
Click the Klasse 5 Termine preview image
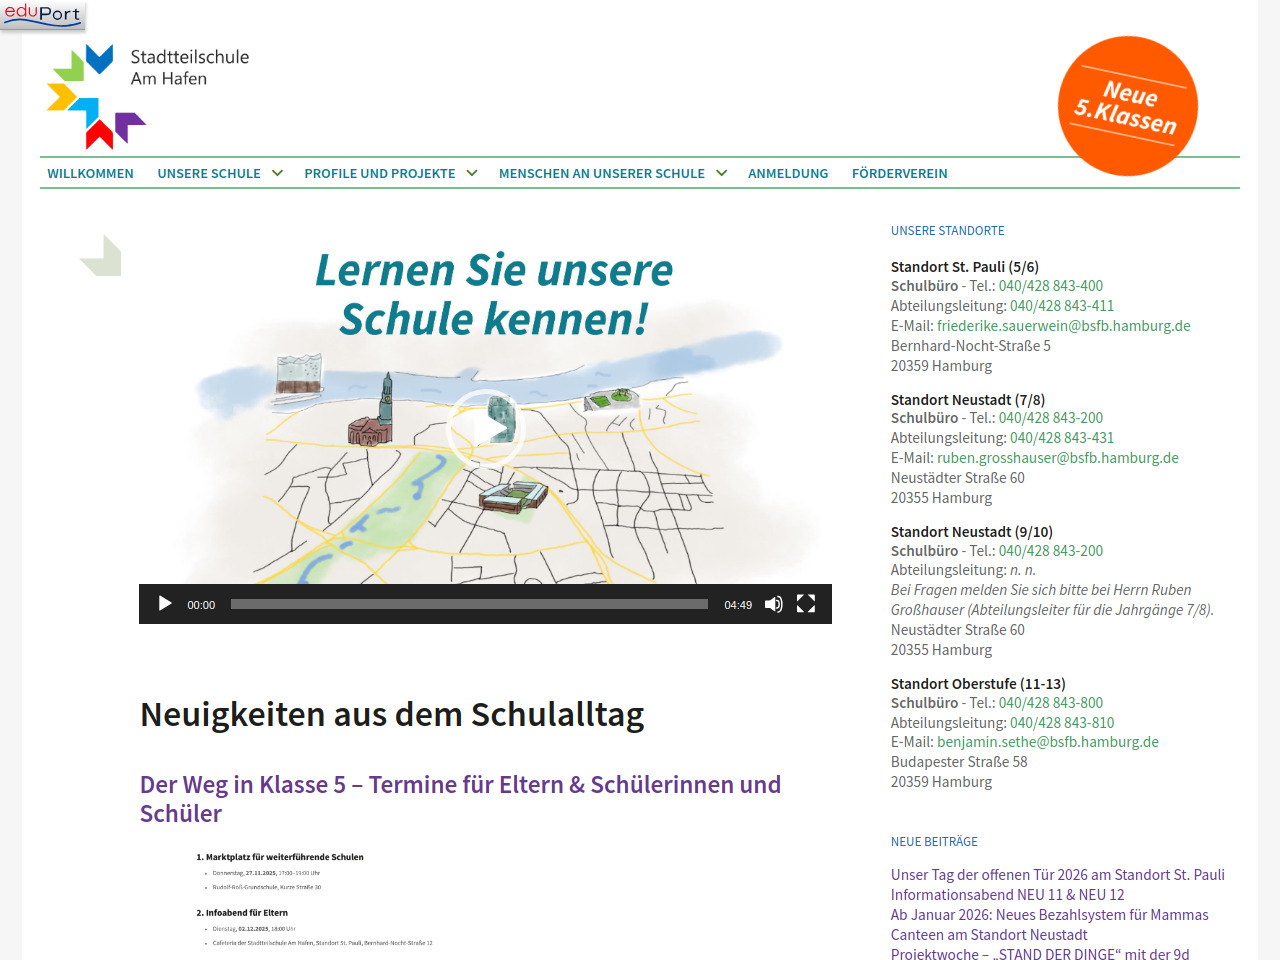315,900
